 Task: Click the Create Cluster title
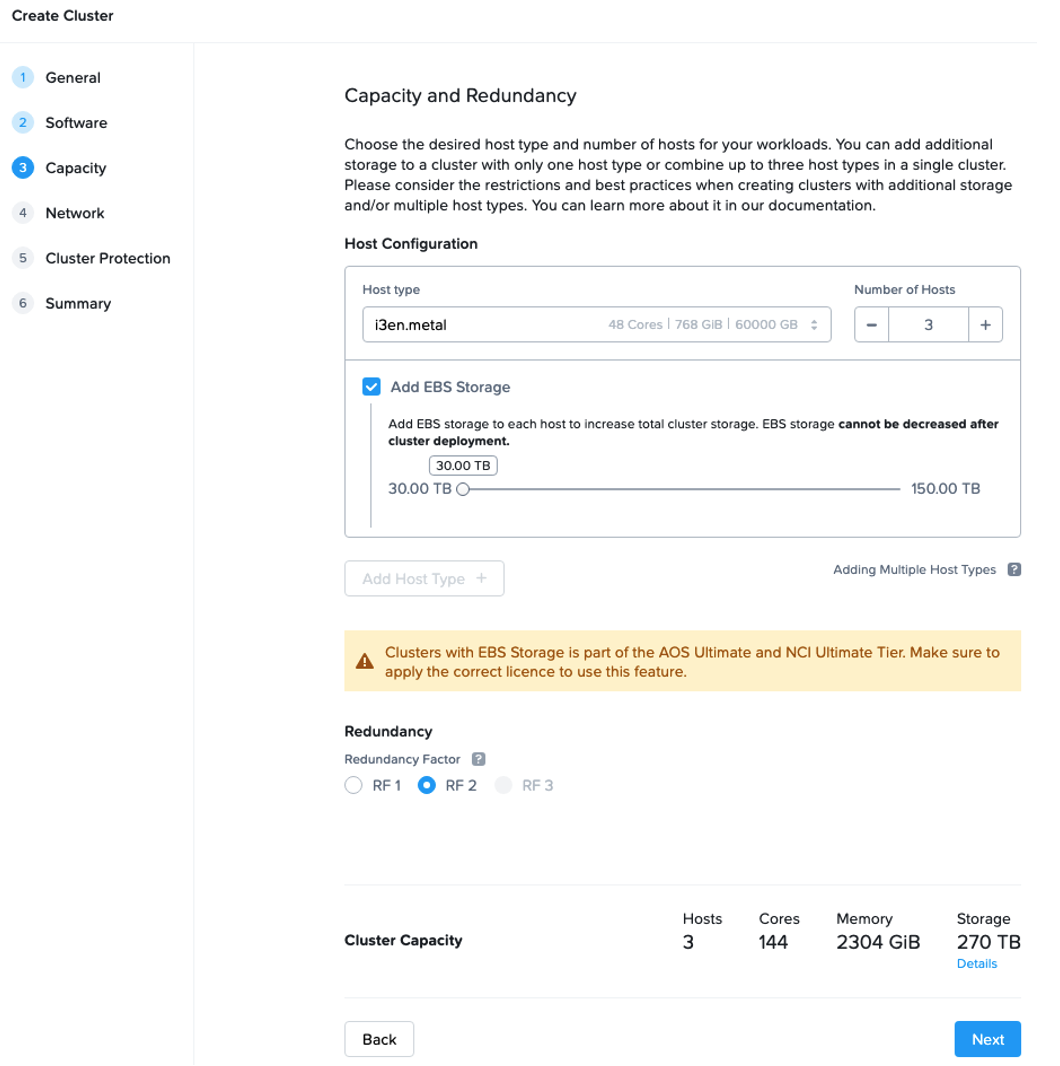click(x=63, y=16)
